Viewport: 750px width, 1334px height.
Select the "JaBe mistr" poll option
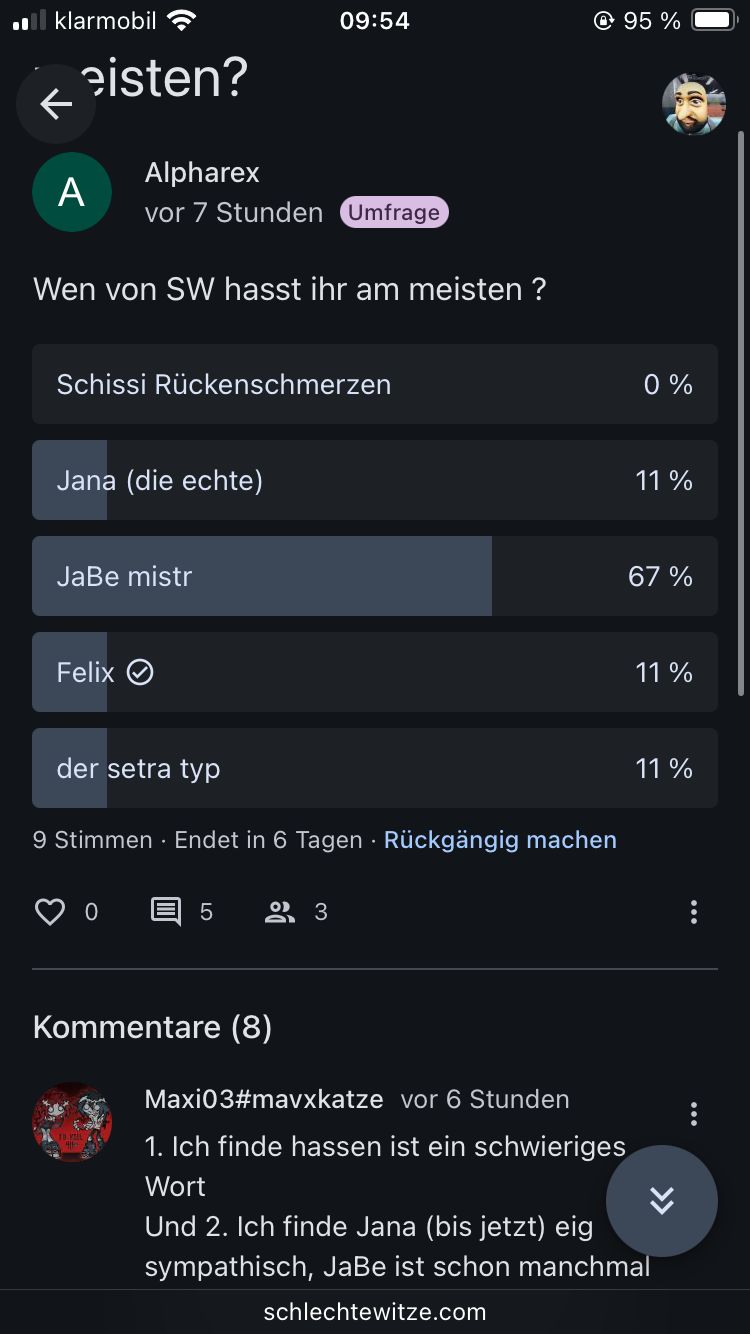(x=374, y=576)
